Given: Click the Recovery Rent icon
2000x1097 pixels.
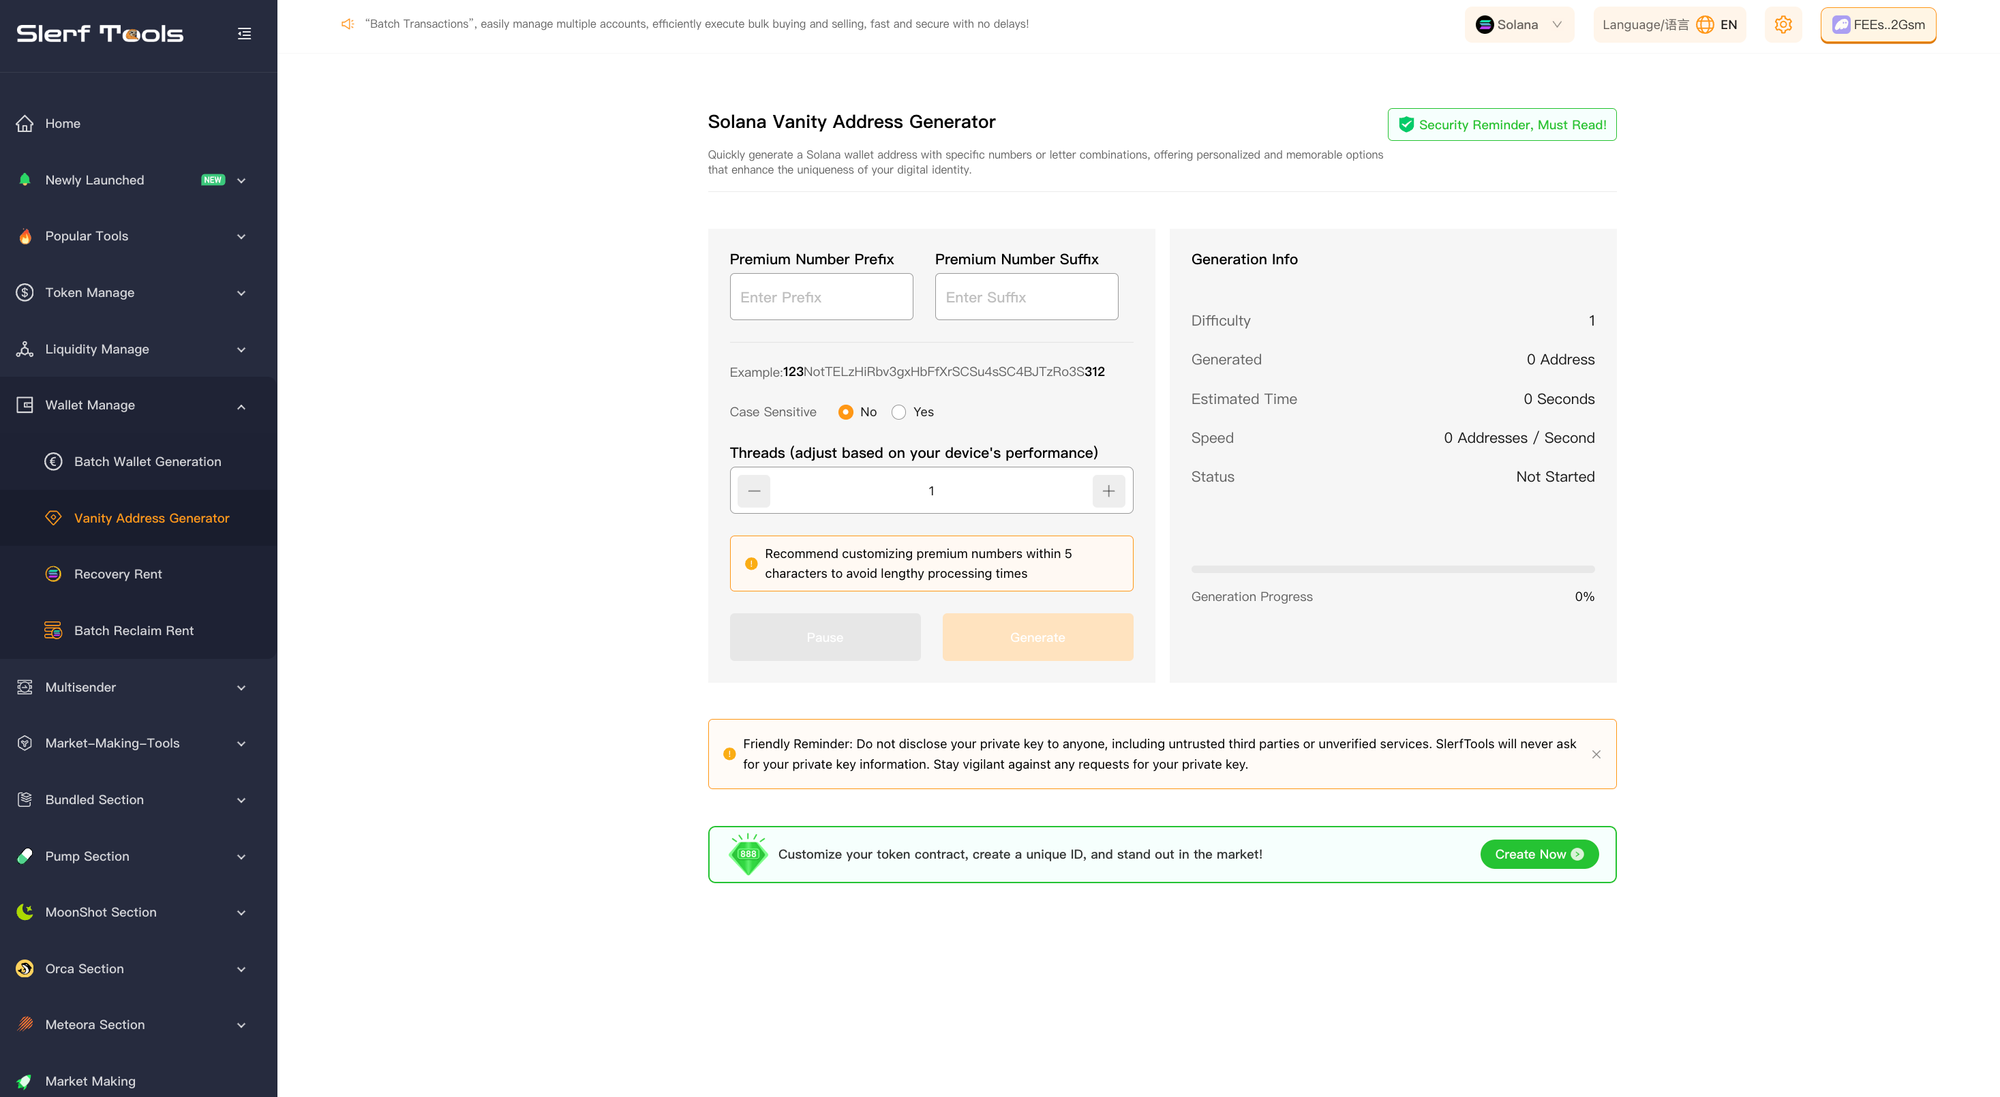Looking at the screenshot, I should (x=54, y=574).
